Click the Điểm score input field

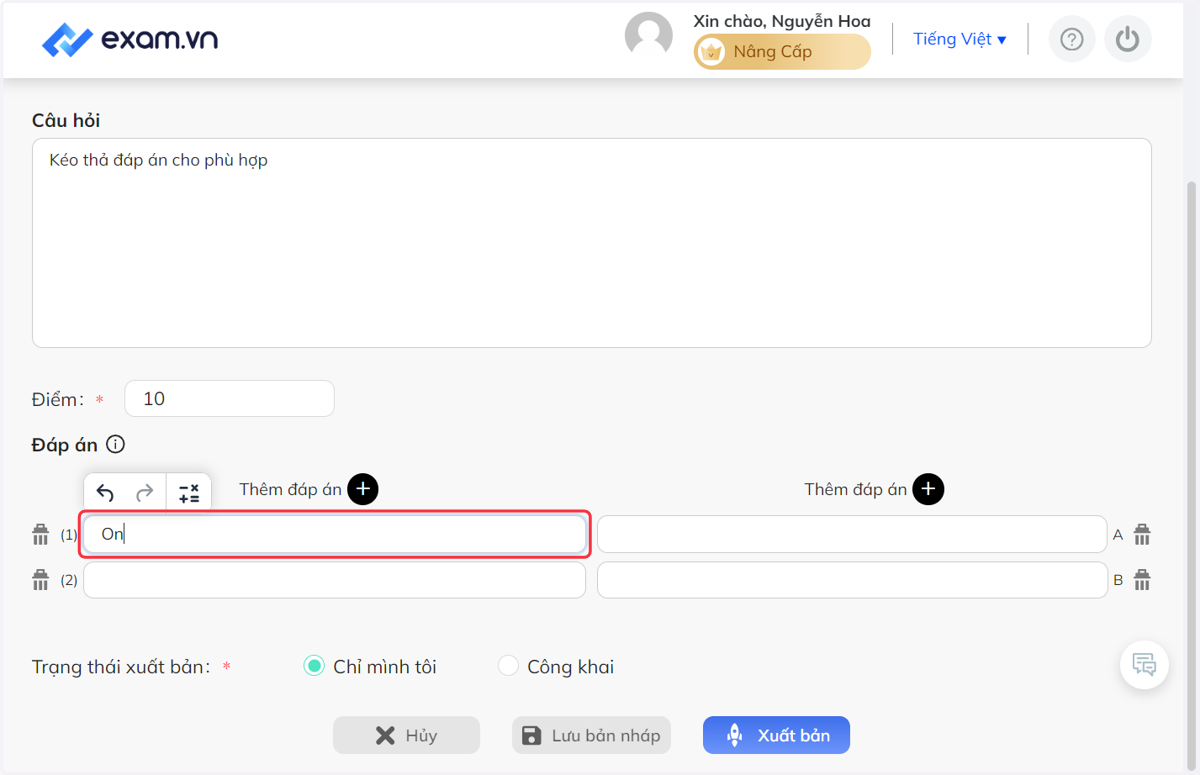[229, 398]
